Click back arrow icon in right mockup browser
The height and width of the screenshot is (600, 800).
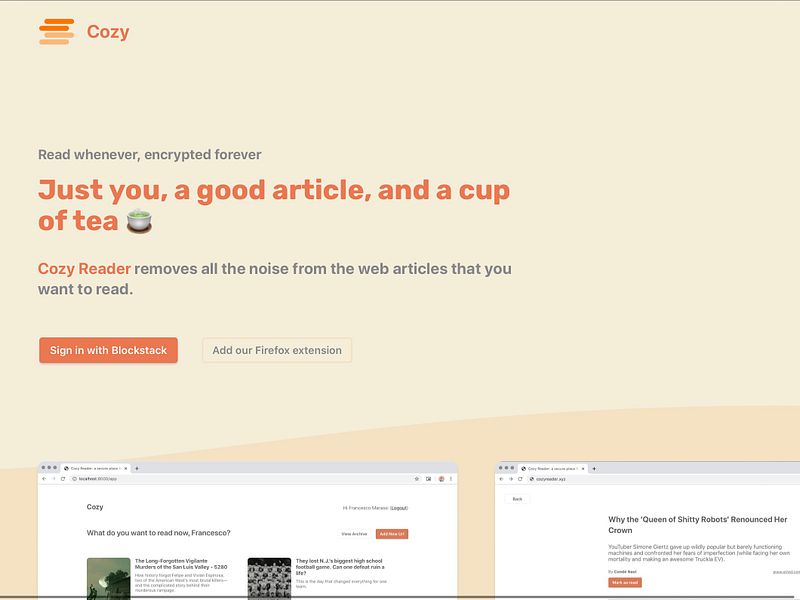click(502, 479)
